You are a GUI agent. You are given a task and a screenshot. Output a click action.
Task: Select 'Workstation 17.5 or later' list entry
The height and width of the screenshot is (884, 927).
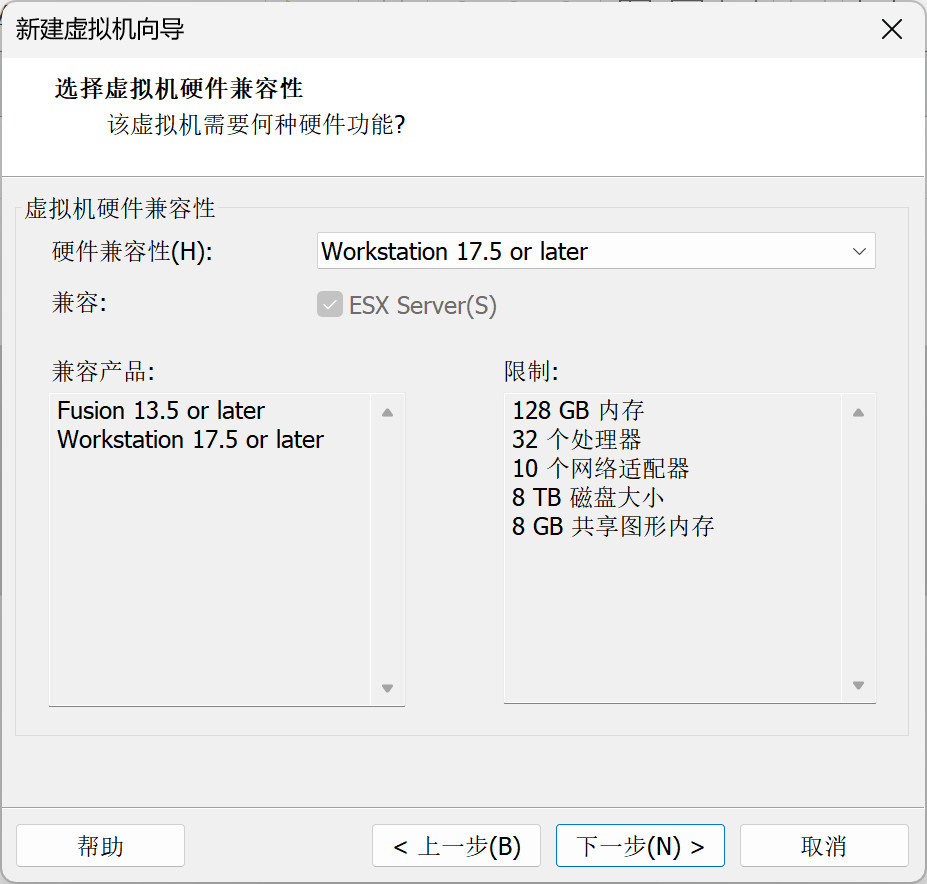coord(190,439)
